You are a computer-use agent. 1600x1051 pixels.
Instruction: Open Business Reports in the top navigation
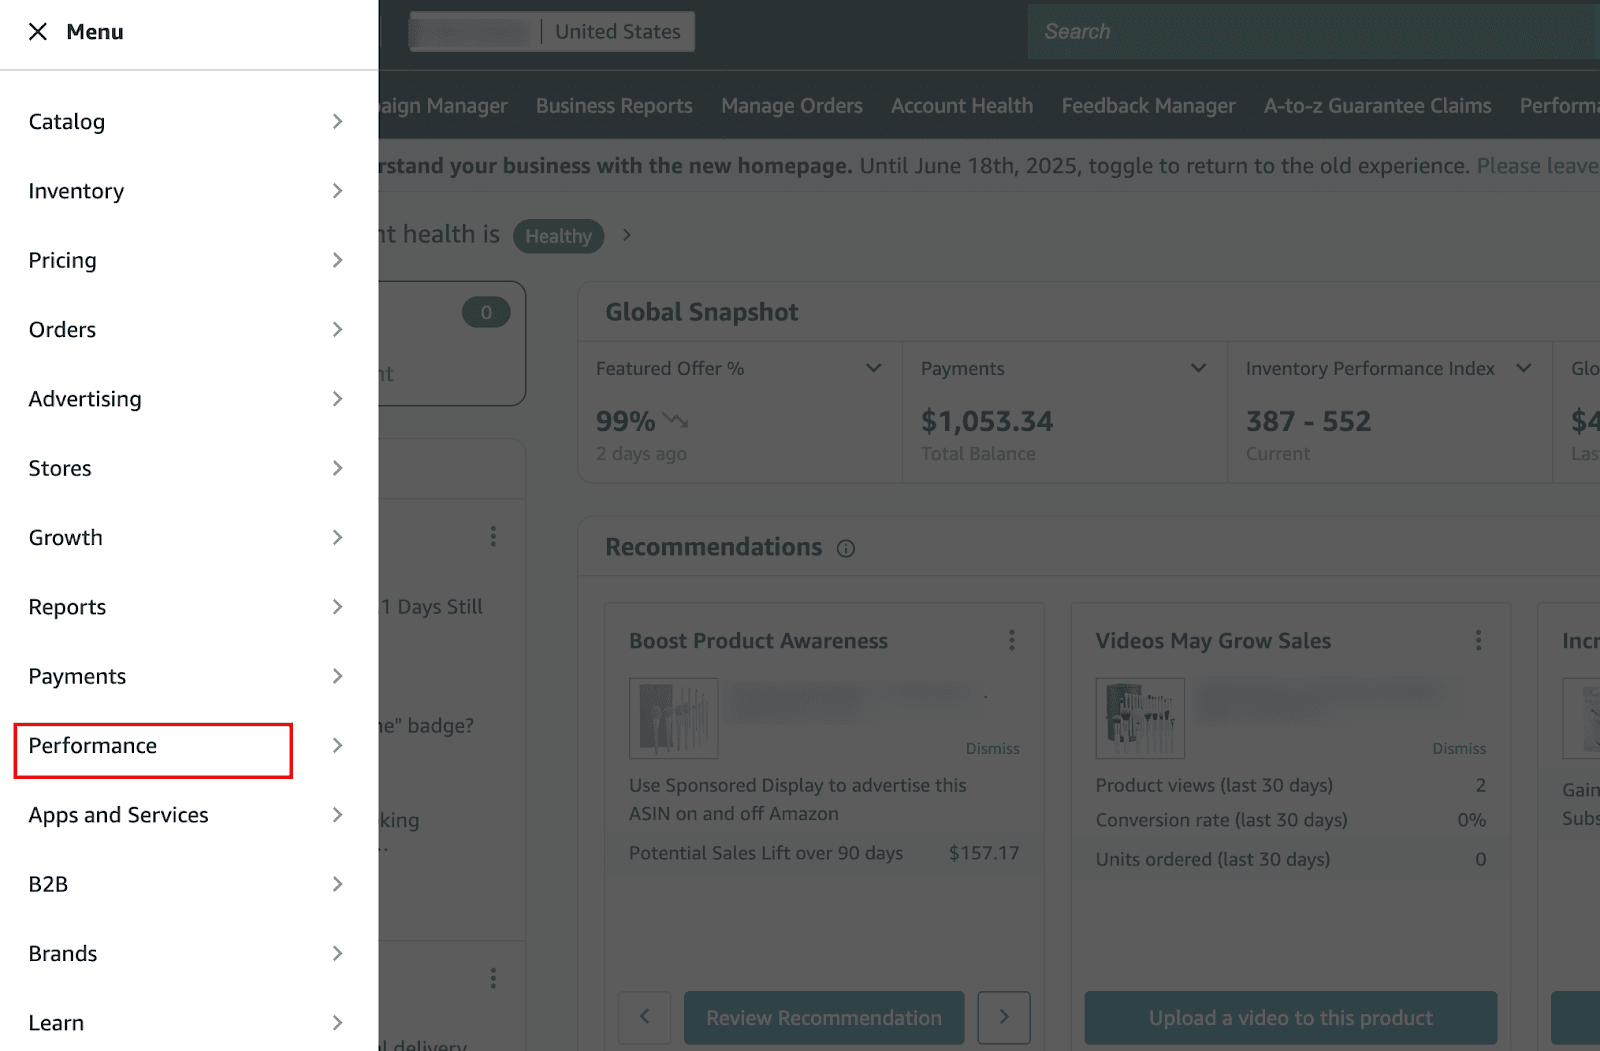(x=614, y=106)
